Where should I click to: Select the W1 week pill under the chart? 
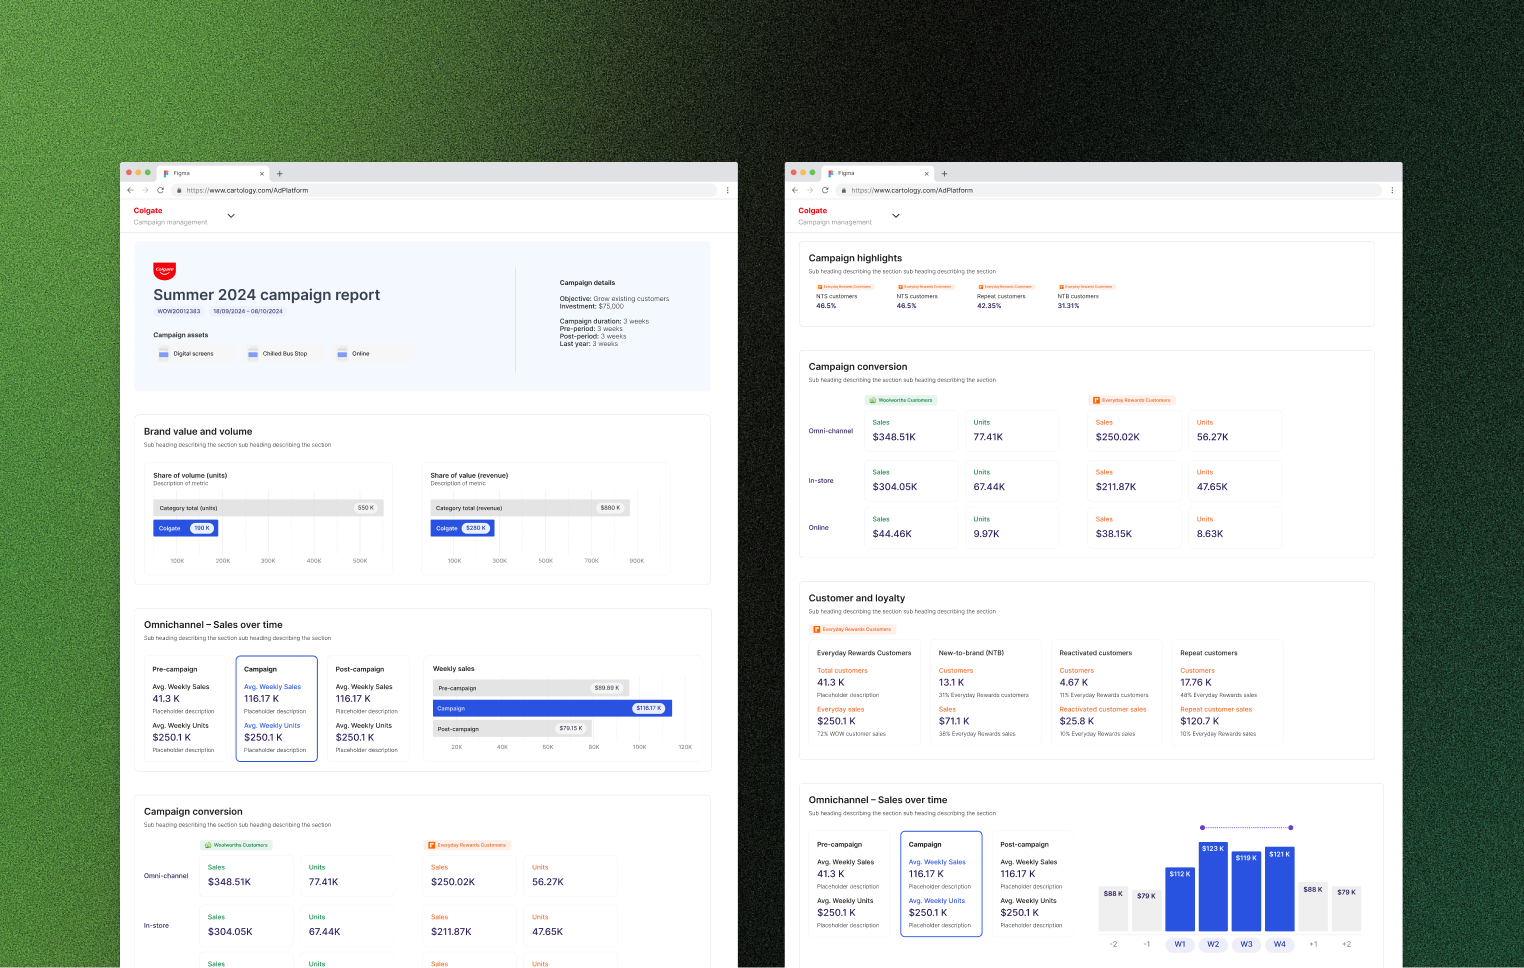pos(1180,944)
